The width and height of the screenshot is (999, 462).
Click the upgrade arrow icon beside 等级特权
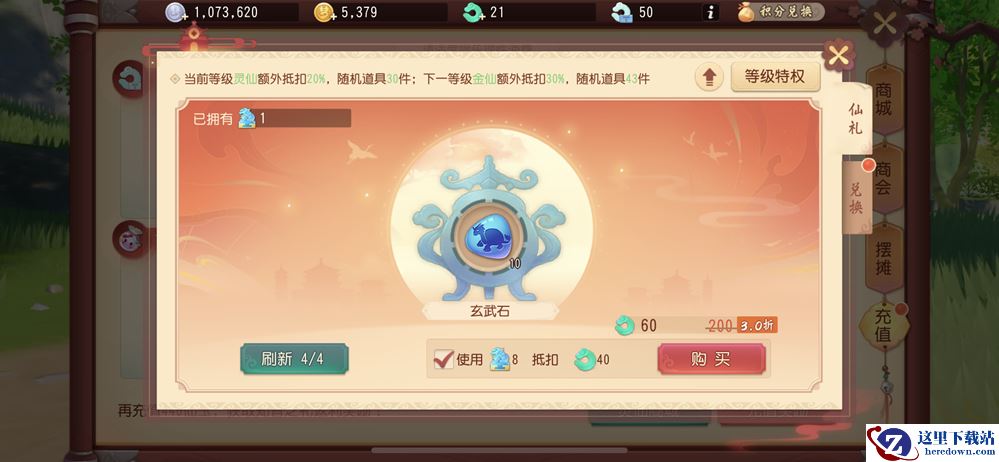(x=709, y=78)
